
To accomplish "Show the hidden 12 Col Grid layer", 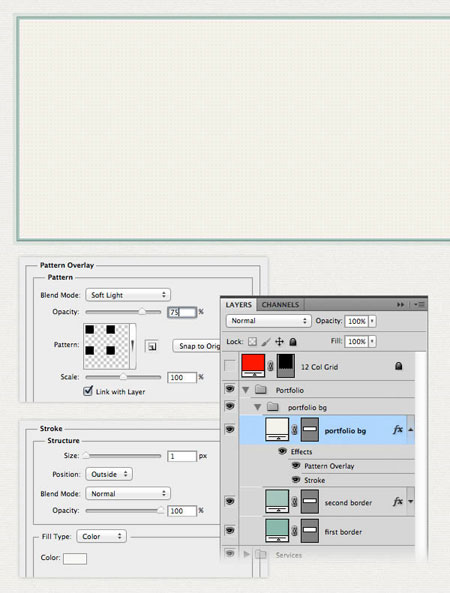I will pyautogui.click(x=230, y=366).
